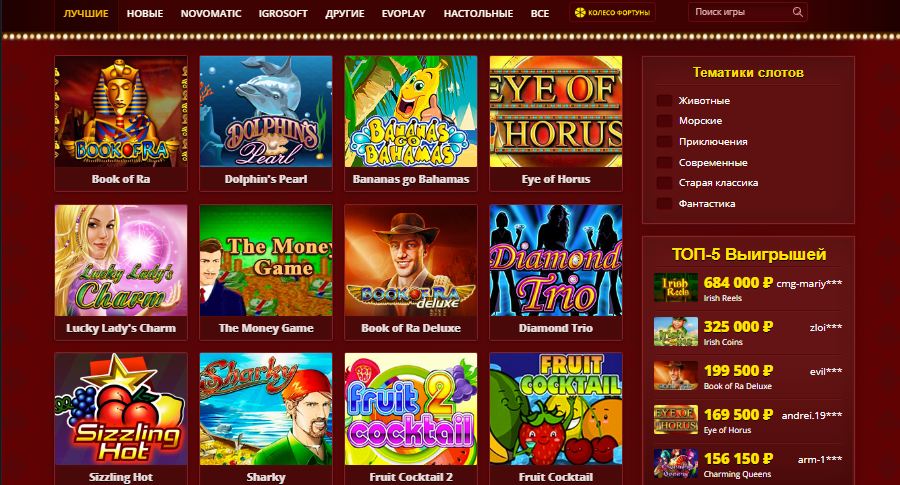
Task: Toggle the Старая классика checkbox
Action: (x=664, y=183)
